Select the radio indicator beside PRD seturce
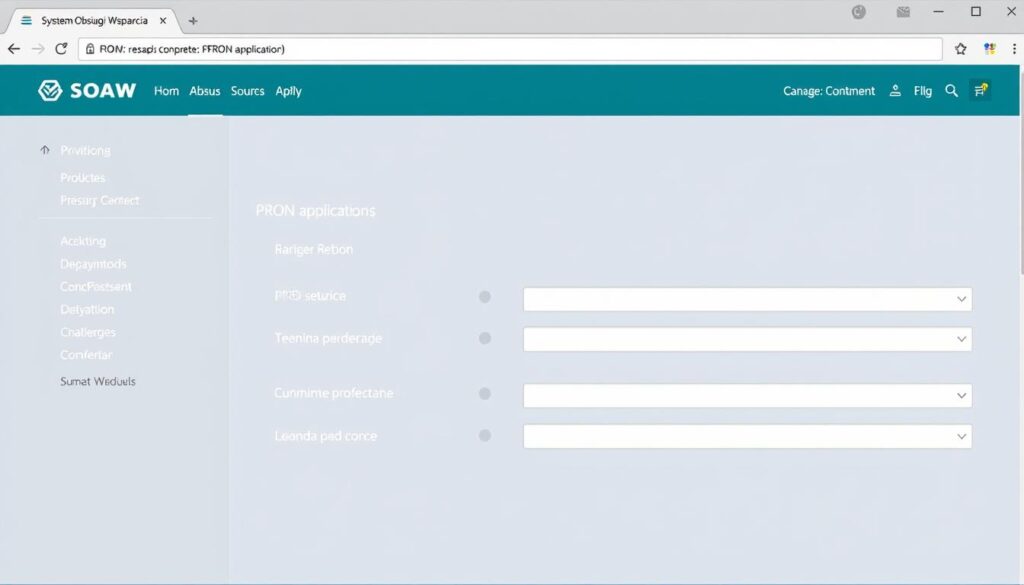The width and height of the screenshot is (1024, 585). coord(485,296)
